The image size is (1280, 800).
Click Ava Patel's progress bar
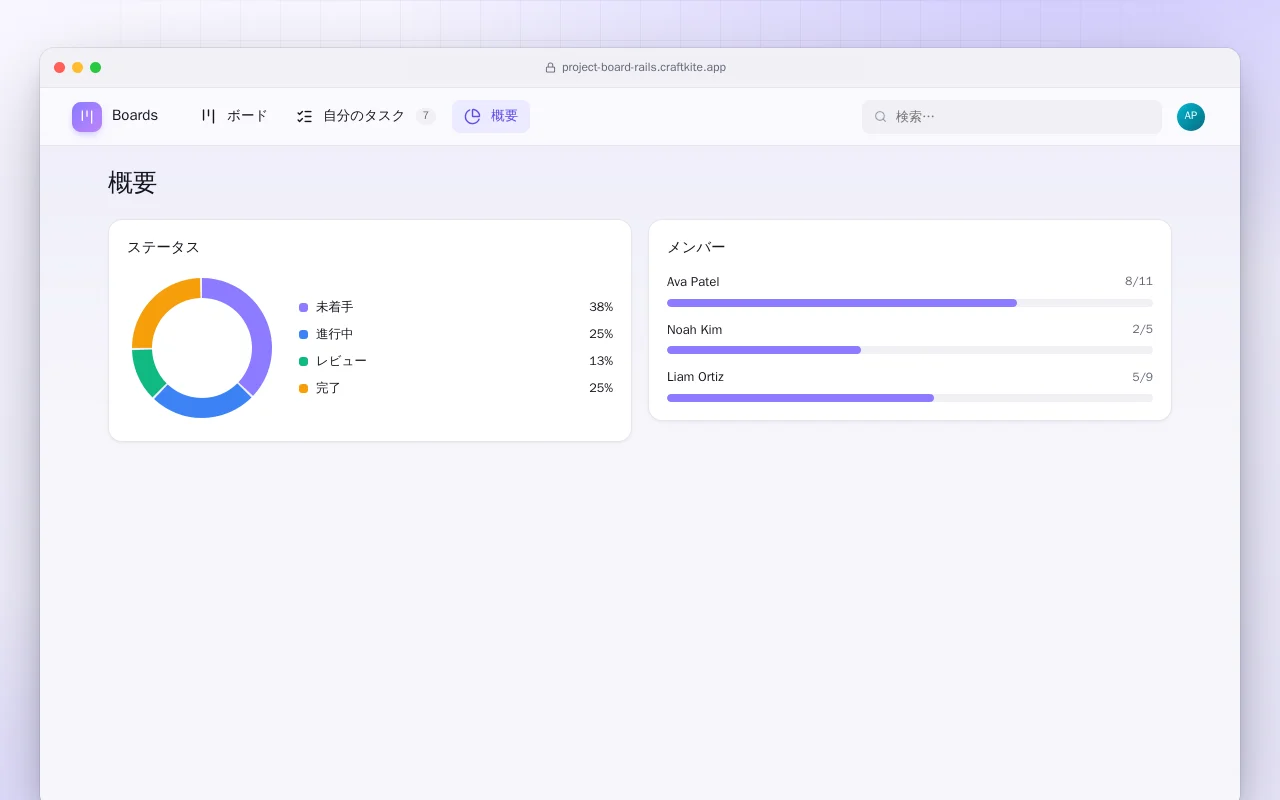click(x=910, y=303)
